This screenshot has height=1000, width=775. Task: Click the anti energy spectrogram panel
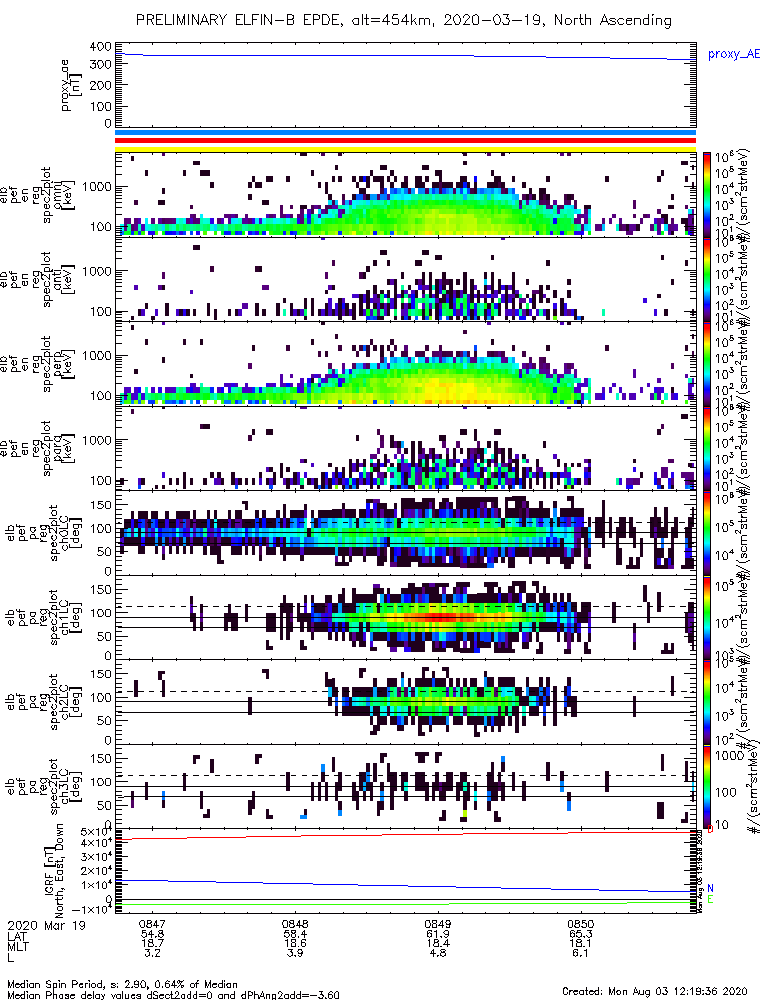tap(405, 279)
